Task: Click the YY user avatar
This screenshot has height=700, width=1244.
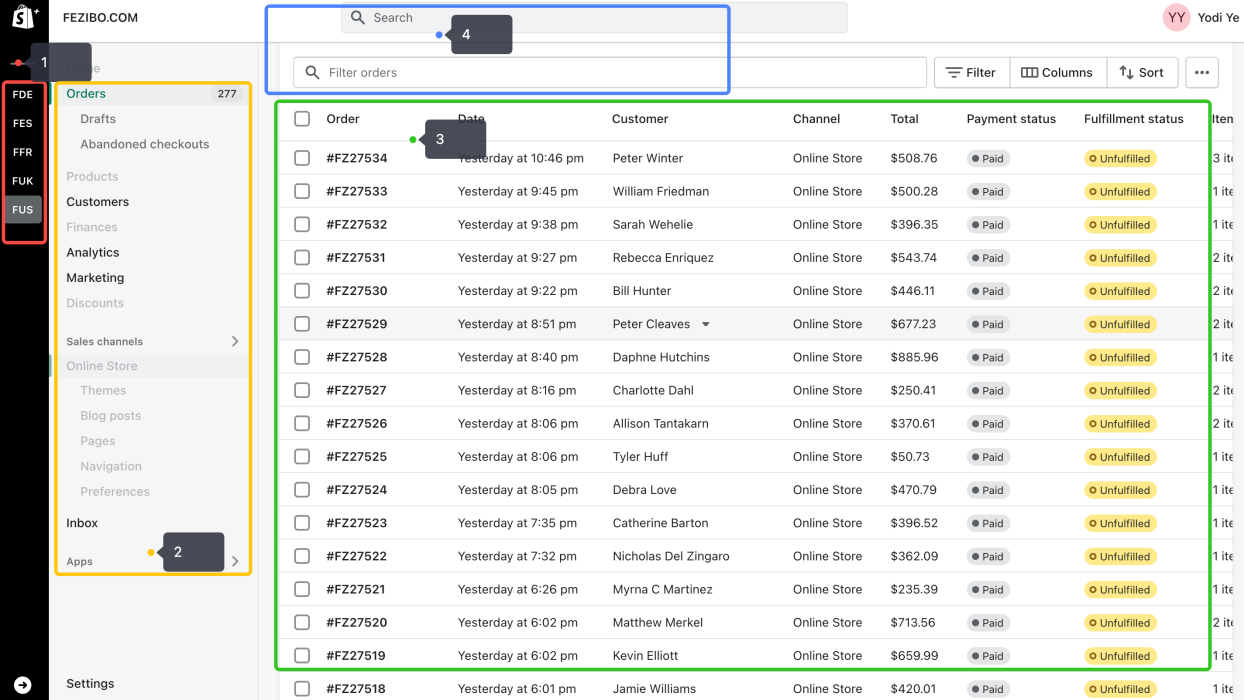Action: 1177,17
